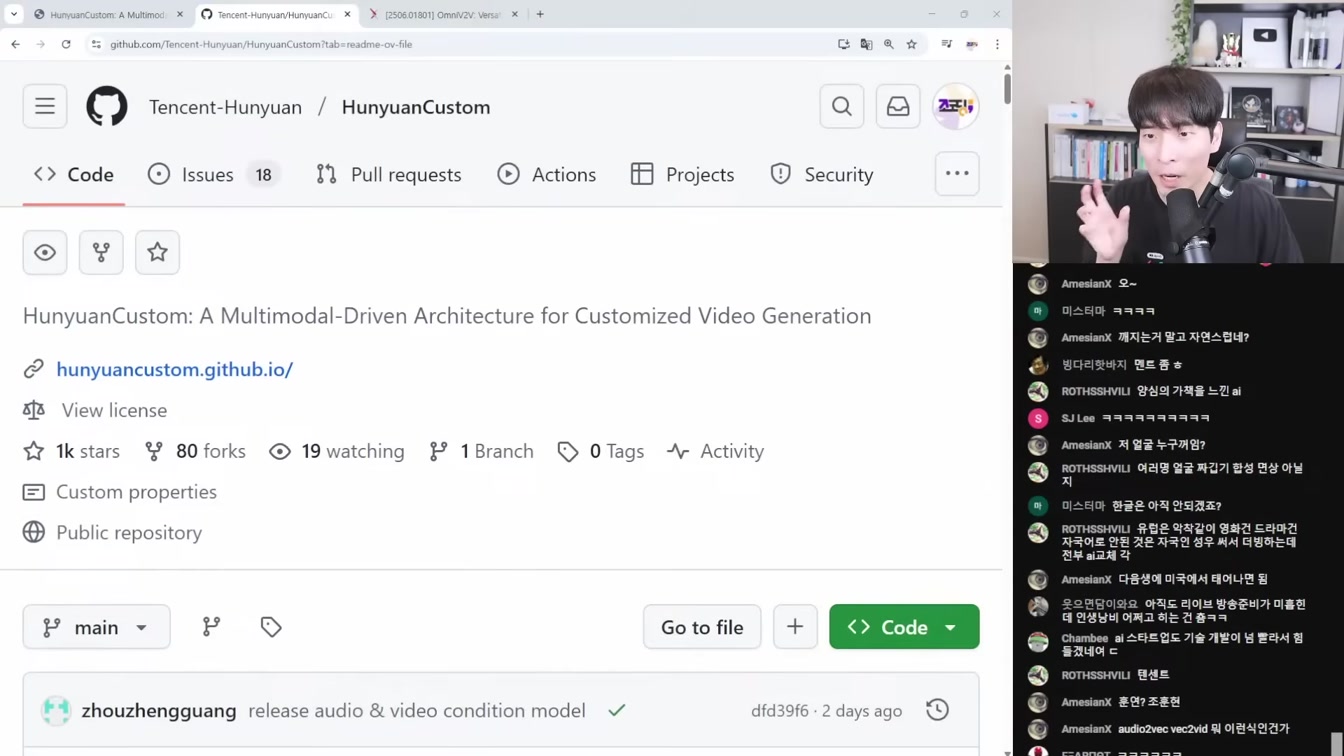Viewport: 1344px width, 756px height.
Task: Click View license
Action: coord(114,410)
